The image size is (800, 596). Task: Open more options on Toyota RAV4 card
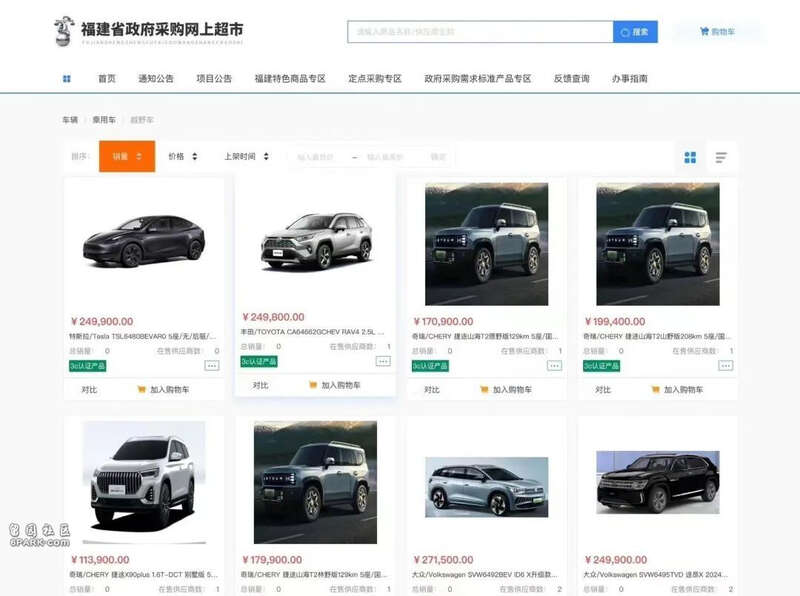coord(383,361)
